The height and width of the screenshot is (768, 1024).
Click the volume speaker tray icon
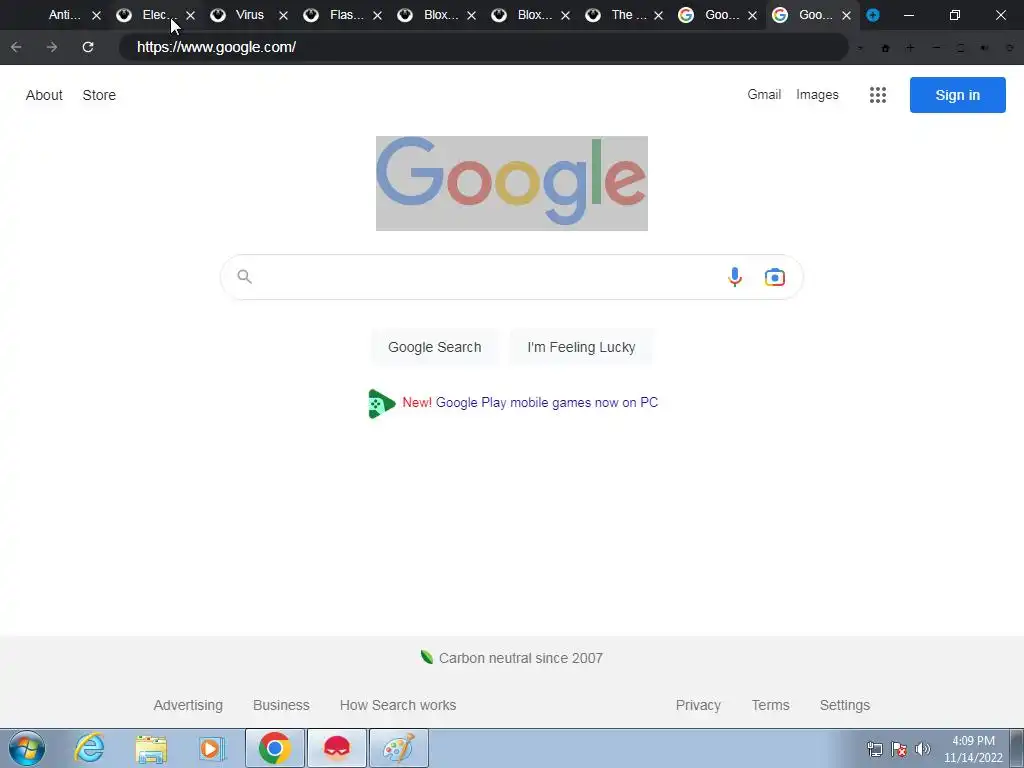pyautogui.click(x=923, y=749)
